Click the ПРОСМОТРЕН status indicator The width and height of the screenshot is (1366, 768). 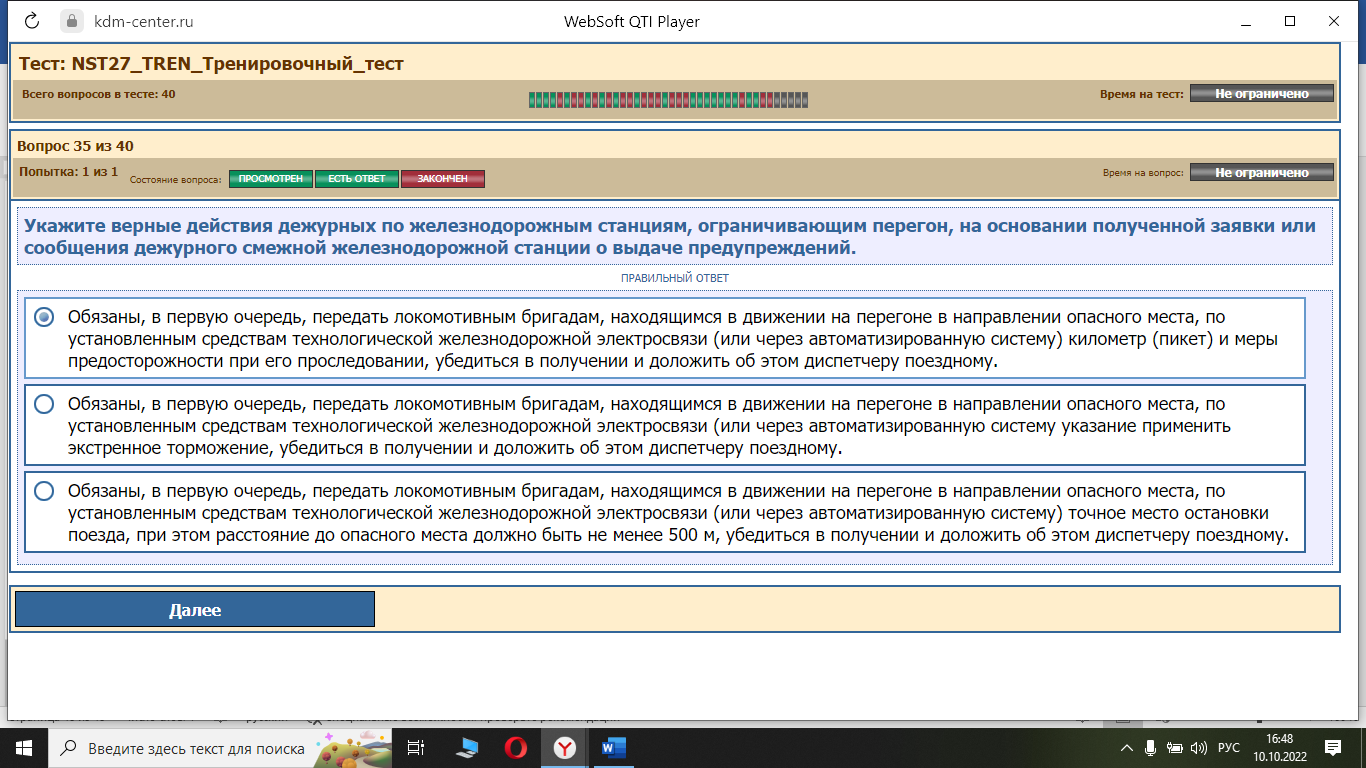pyautogui.click(x=271, y=179)
